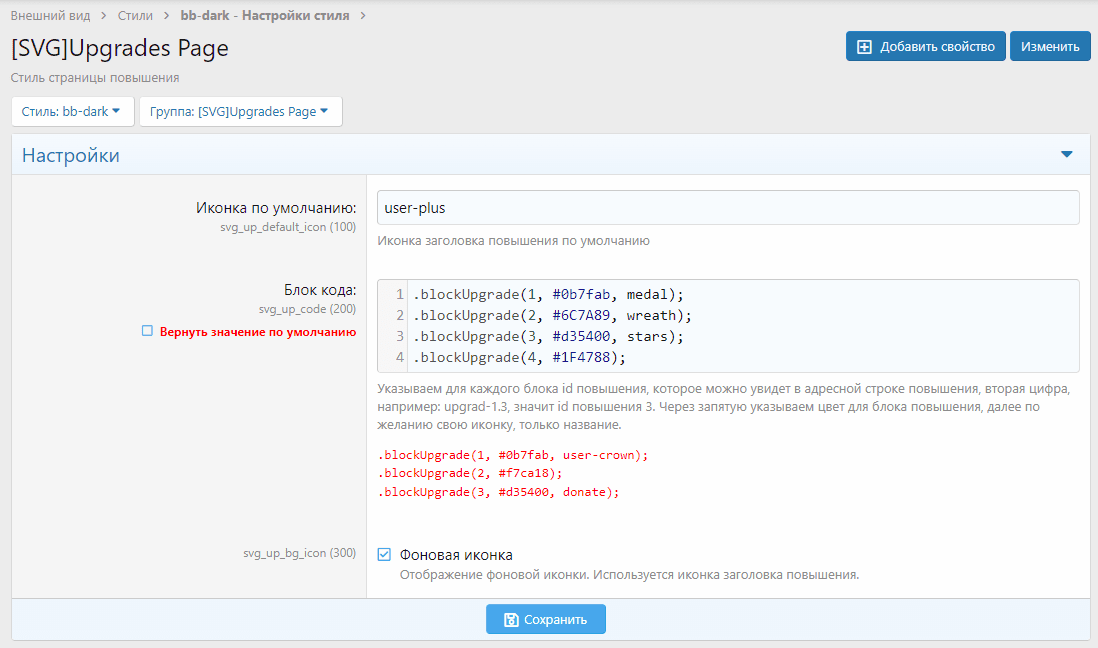Click the caret arrow in Стиль: bb-dark

pyautogui.click(x=117, y=111)
